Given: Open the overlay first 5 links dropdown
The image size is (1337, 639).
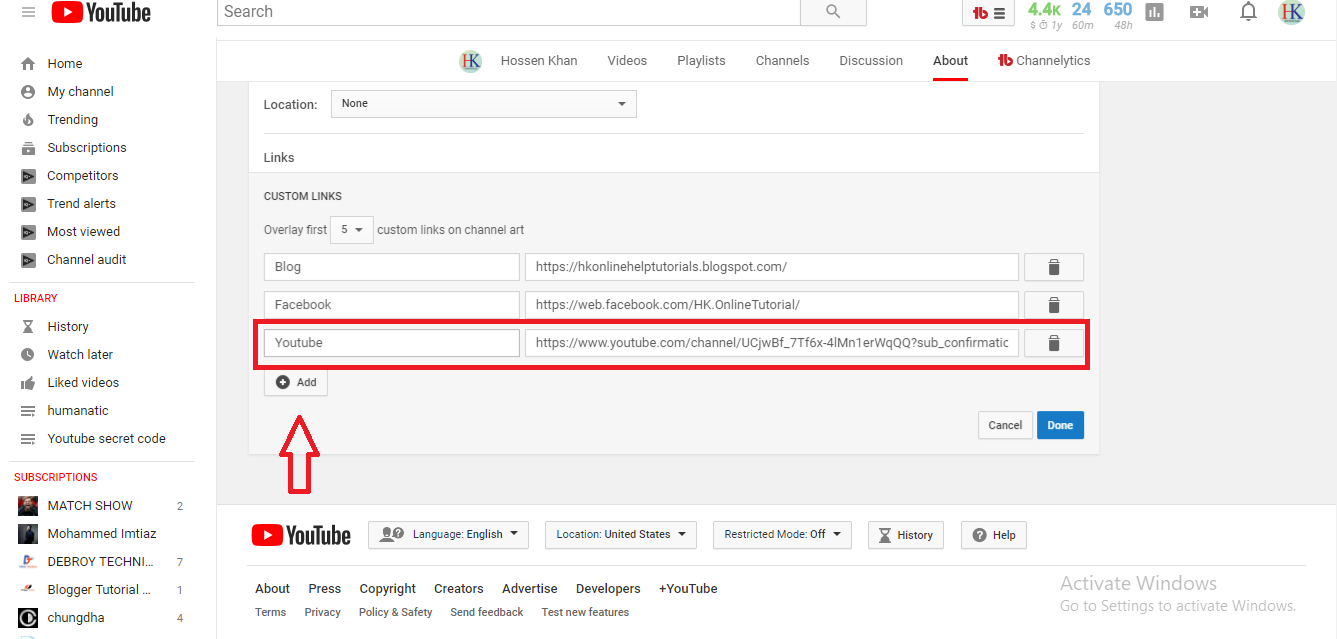Looking at the screenshot, I should click(x=352, y=229).
